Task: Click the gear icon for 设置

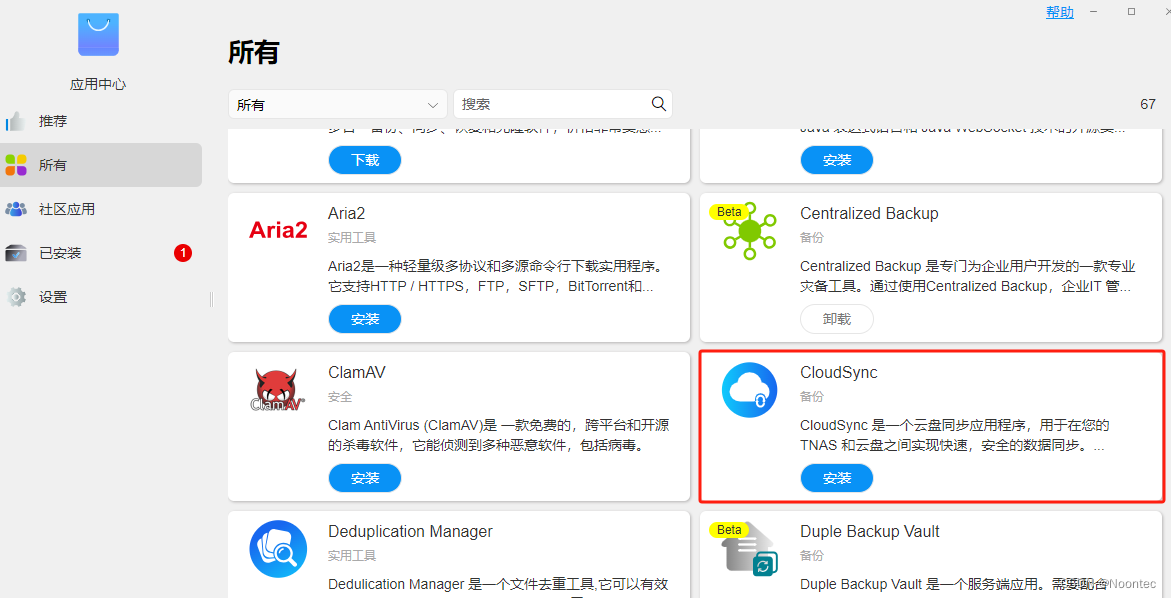Action: (16, 297)
